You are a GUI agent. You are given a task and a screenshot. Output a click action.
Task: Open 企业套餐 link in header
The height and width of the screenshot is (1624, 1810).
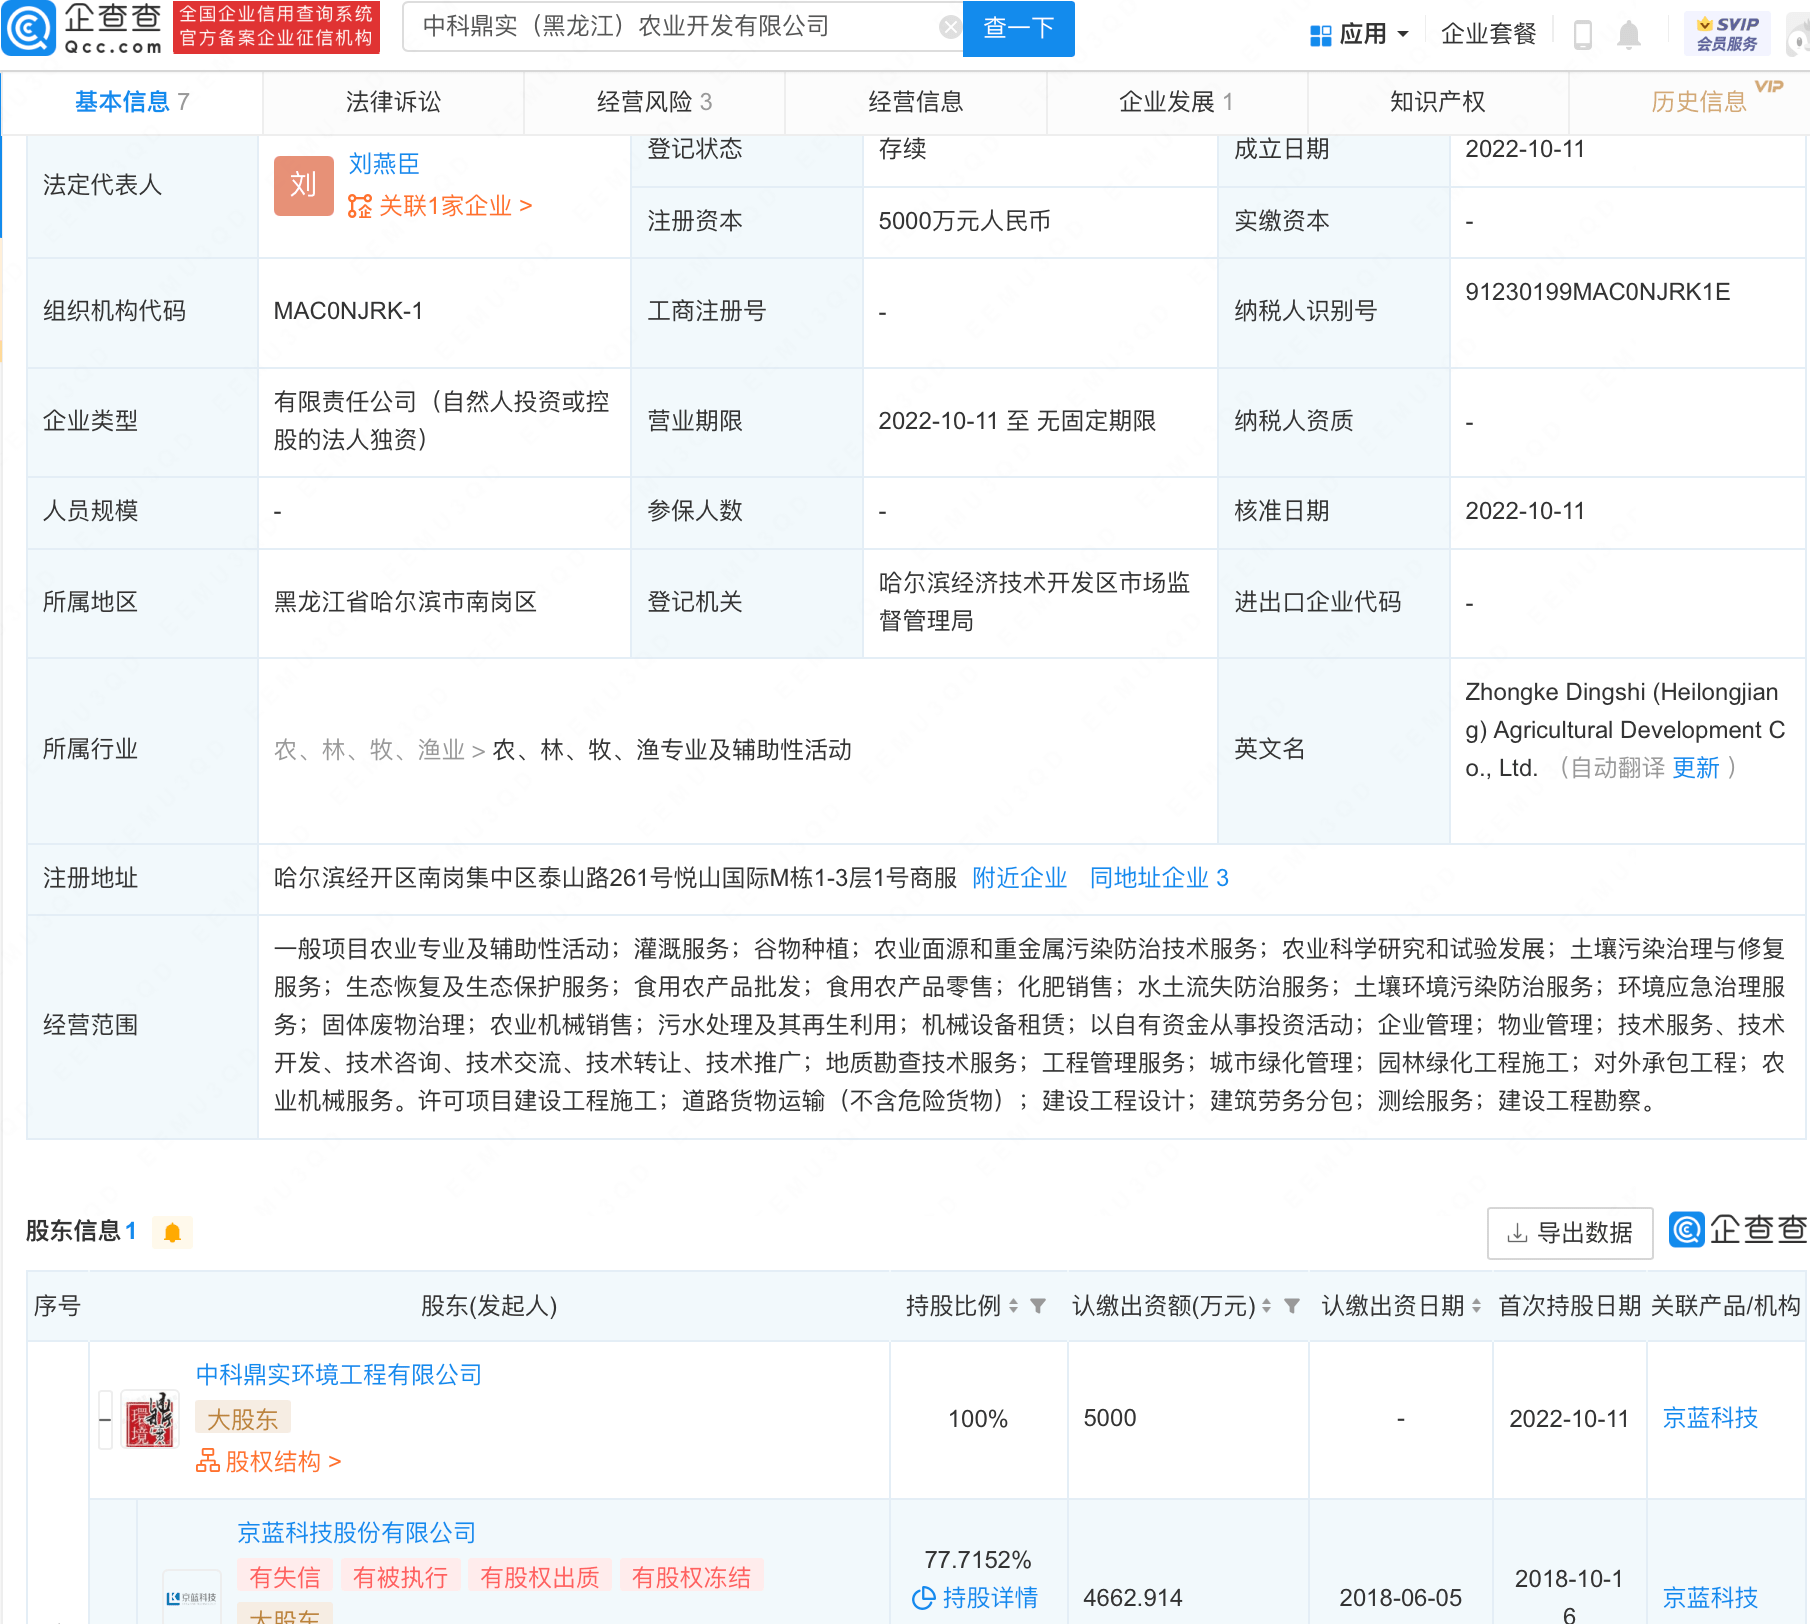pyautogui.click(x=1488, y=35)
